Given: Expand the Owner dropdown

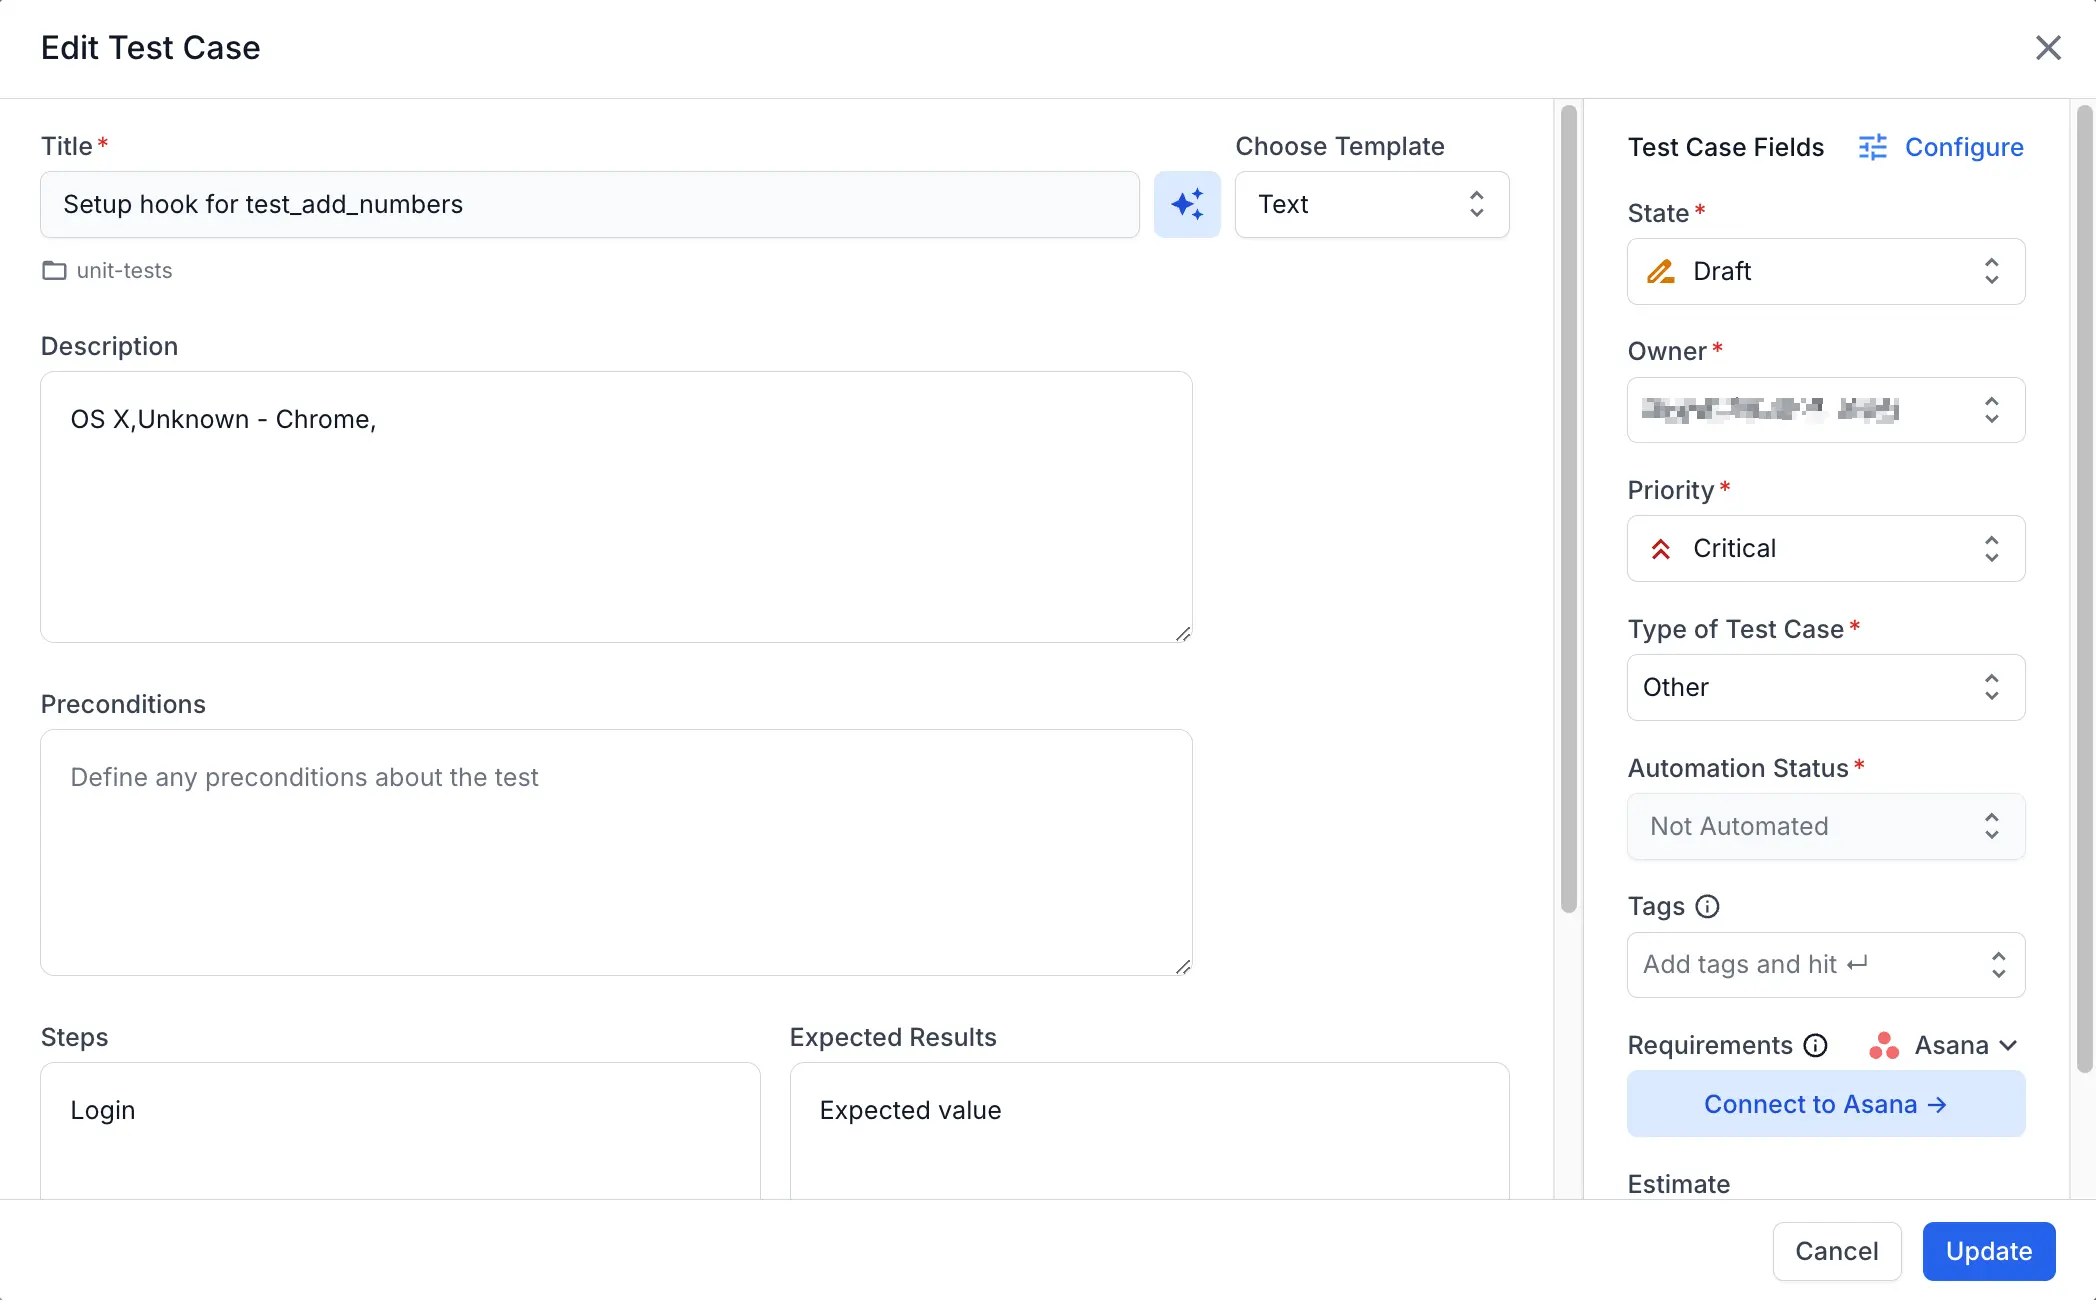Looking at the screenshot, I should [x=1825, y=410].
